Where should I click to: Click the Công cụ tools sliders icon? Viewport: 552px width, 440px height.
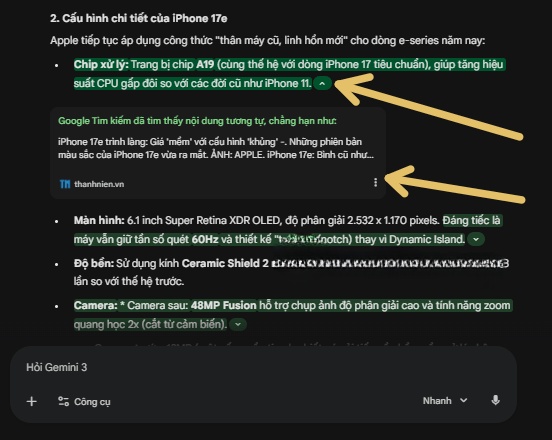coord(63,401)
